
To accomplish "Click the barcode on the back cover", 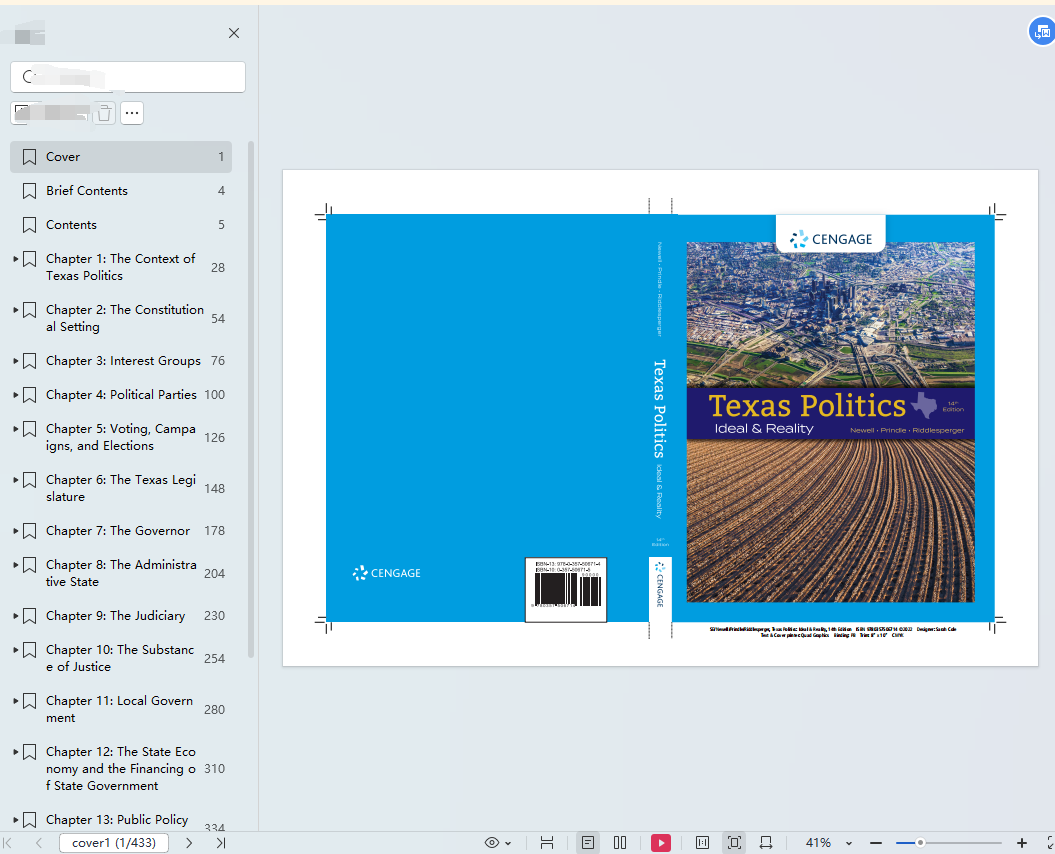I will [x=566, y=590].
